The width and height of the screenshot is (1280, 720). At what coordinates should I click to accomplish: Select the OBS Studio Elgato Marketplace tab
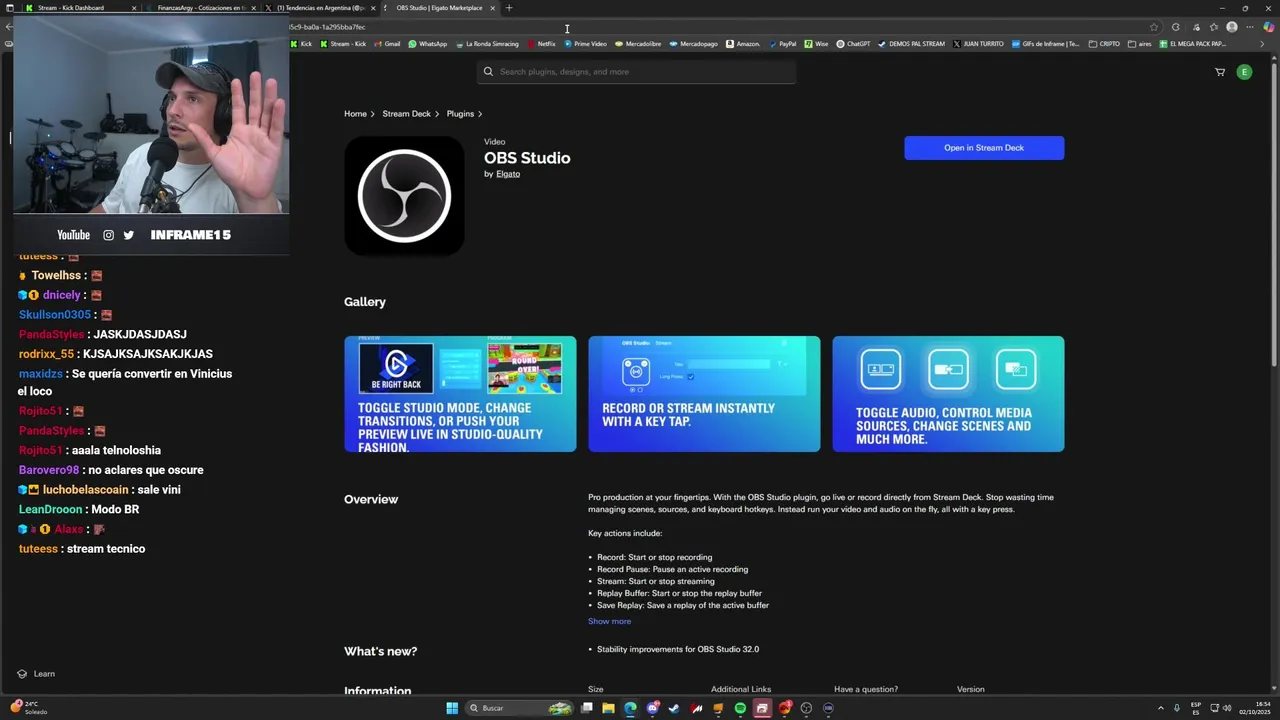[438, 8]
